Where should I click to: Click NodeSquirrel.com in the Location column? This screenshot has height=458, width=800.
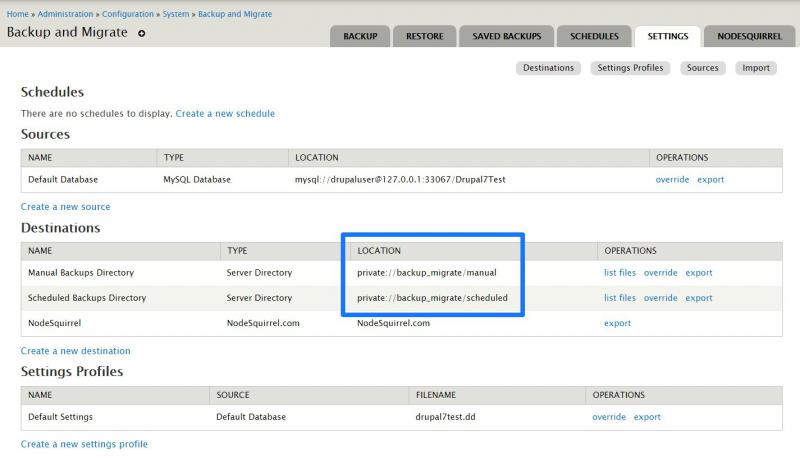(x=393, y=323)
